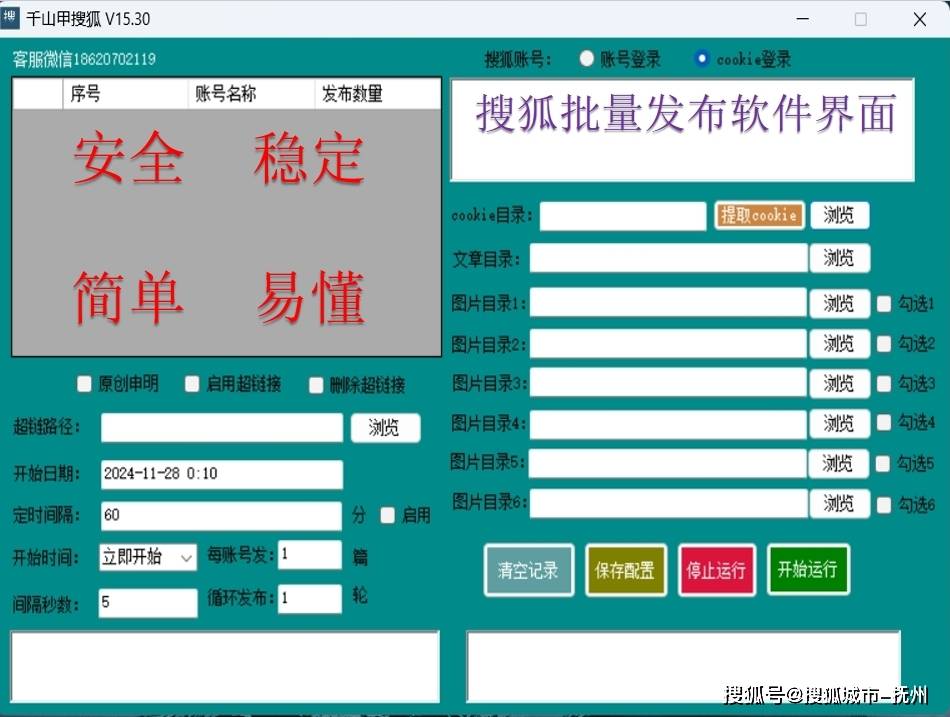Enable the 勾选2 checkbox
Image resolution: width=950 pixels, height=717 pixels.
point(884,344)
